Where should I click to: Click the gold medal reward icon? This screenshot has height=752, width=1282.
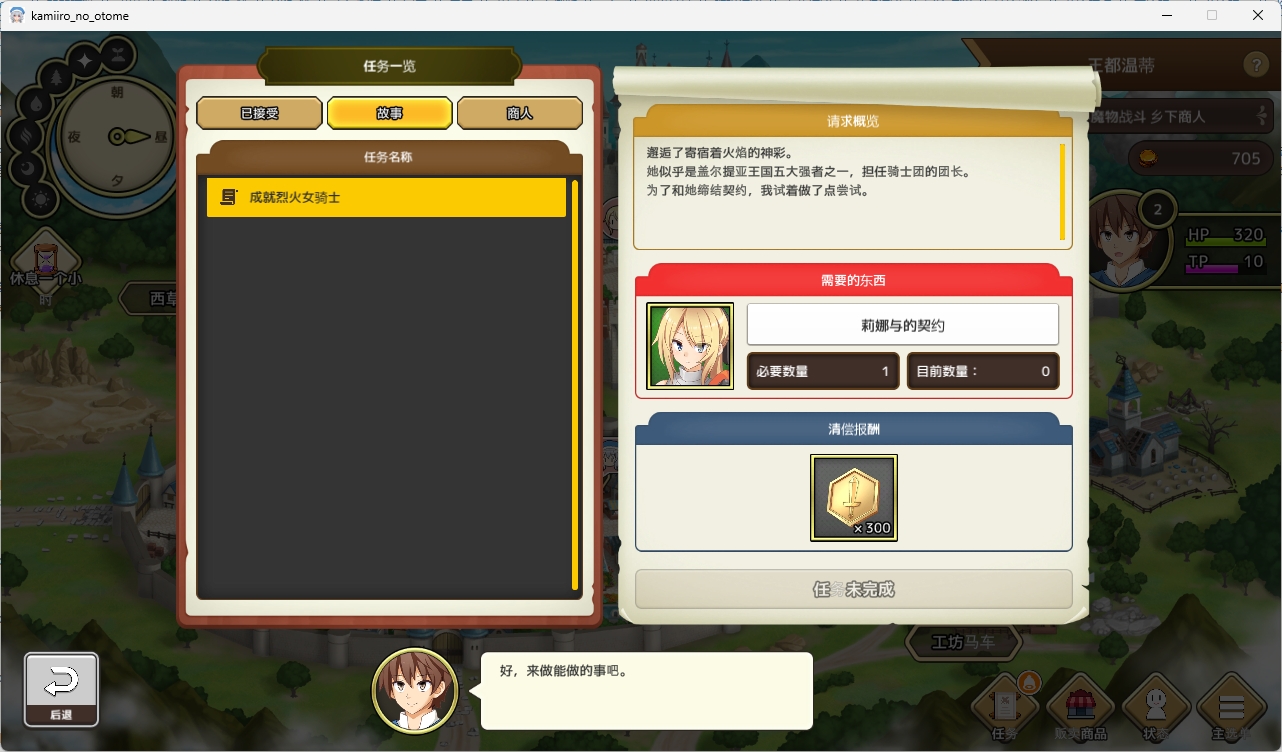click(x=854, y=498)
